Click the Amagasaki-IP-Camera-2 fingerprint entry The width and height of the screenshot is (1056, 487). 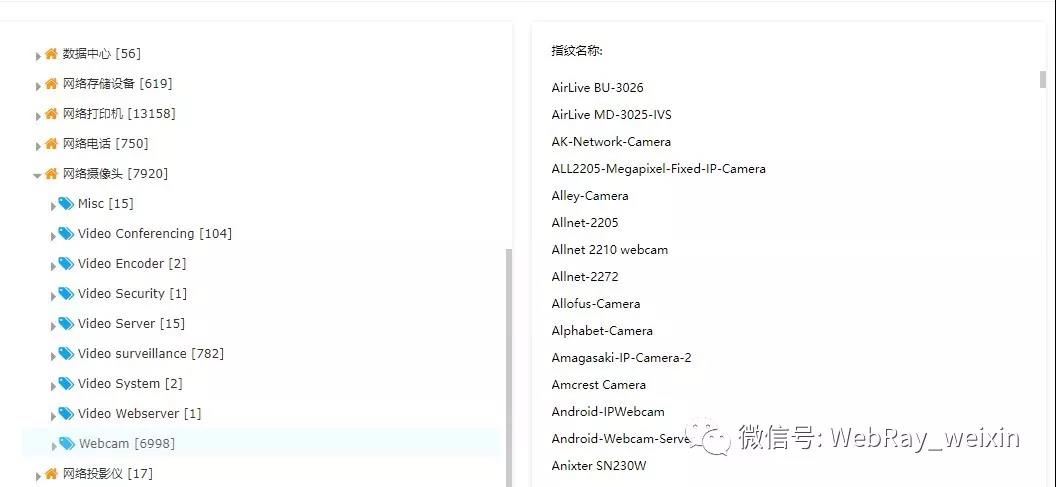(621, 358)
